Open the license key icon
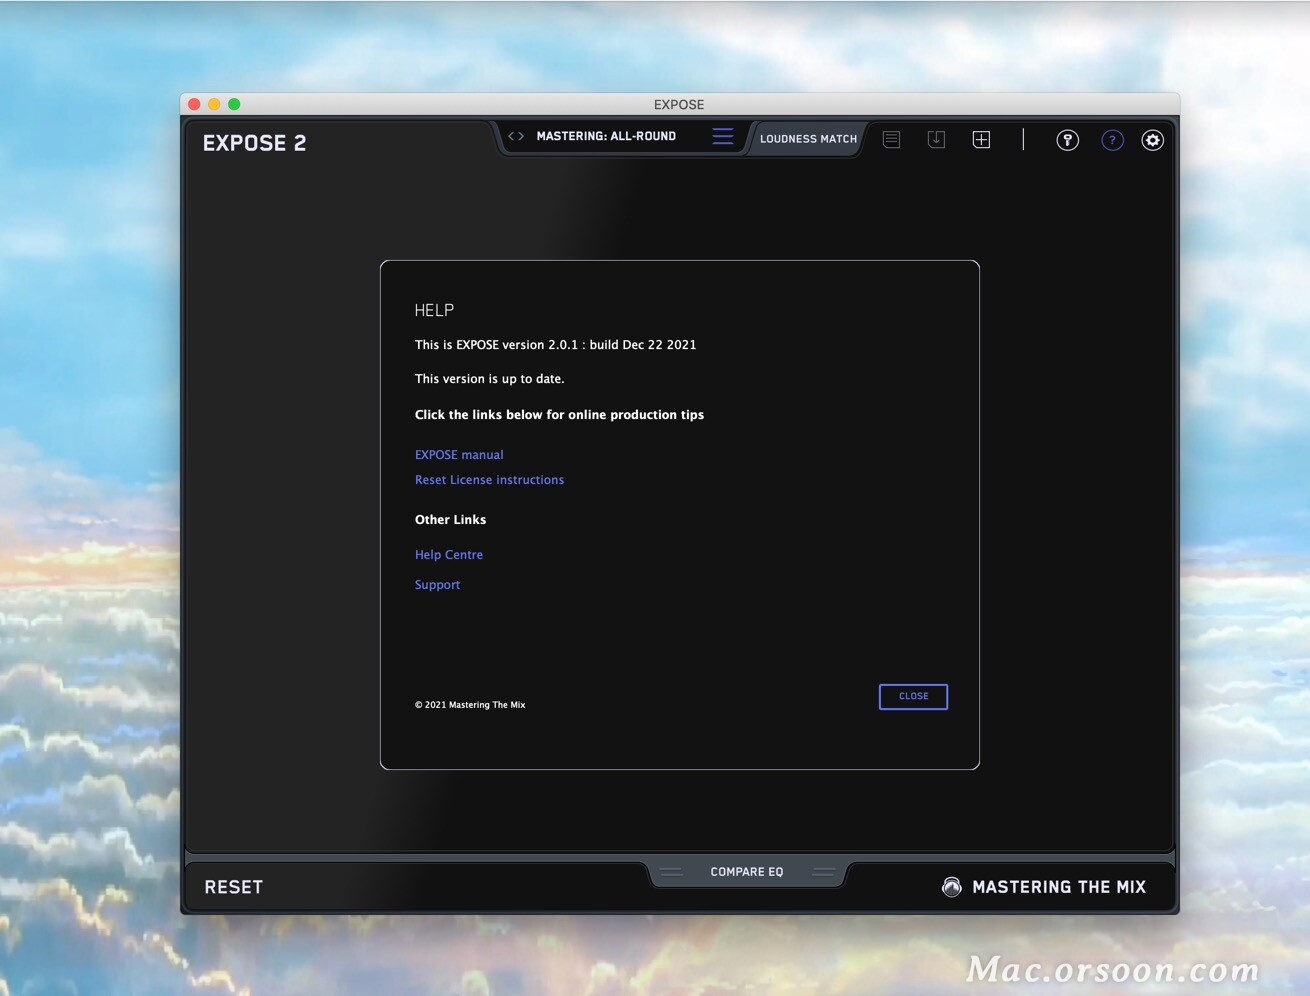Viewport: 1310px width, 996px height. coord(1067,140)
